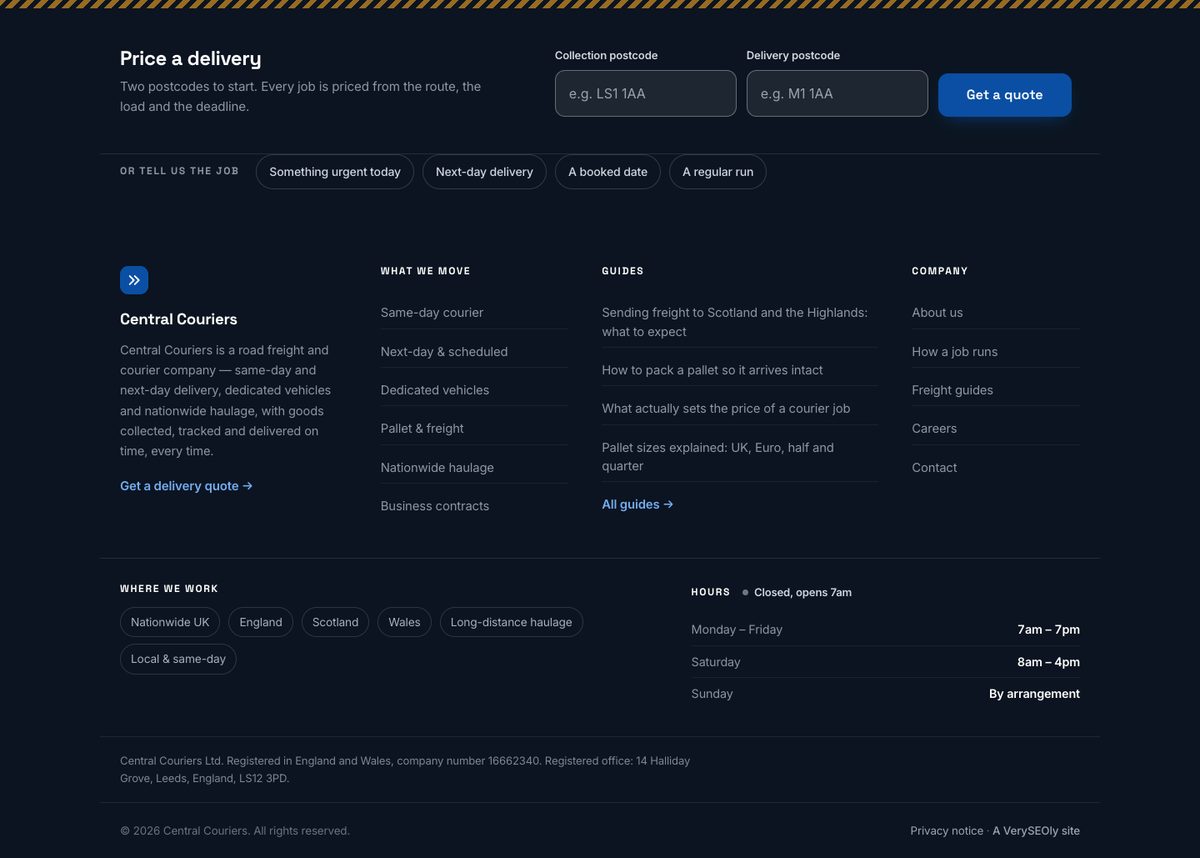Visit the Careers link
The height and width of the screenshot is (858, 1200).
934,428
